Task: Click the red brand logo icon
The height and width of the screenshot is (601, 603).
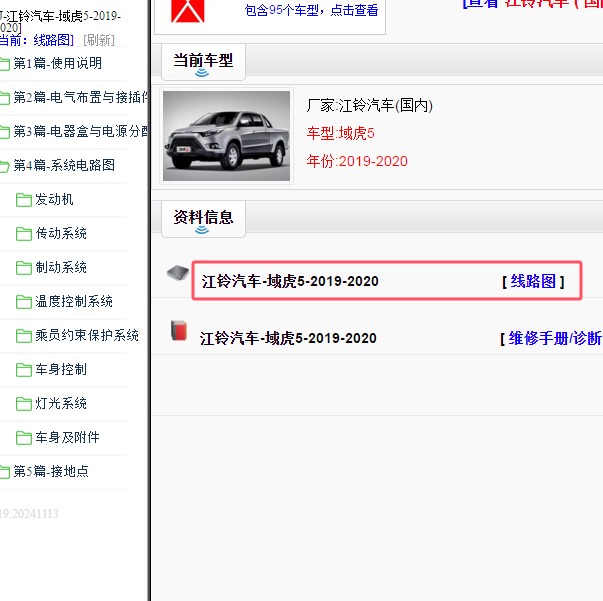Action: [188, 11]
